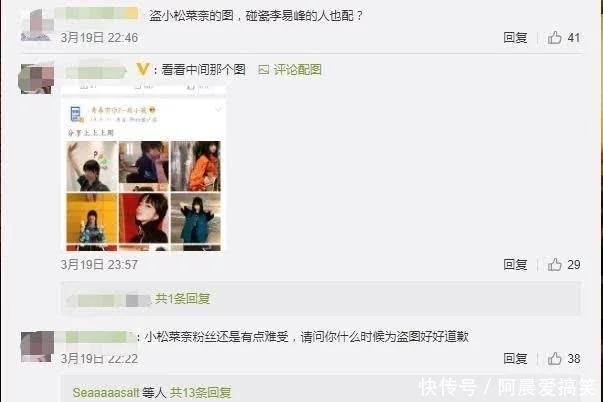Screen dimensions: 603x402
Task: Click the yellow V verified badge
Action: tap(143, 69)
